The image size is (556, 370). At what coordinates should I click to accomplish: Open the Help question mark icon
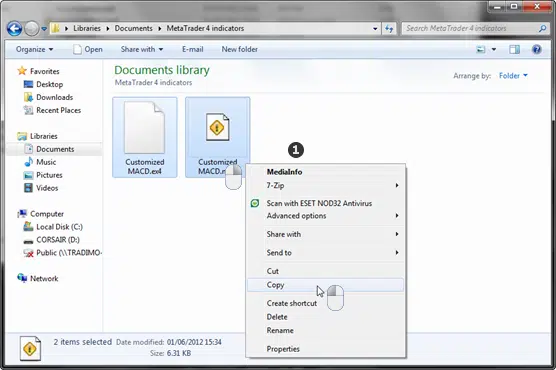[x=536, y=49]
